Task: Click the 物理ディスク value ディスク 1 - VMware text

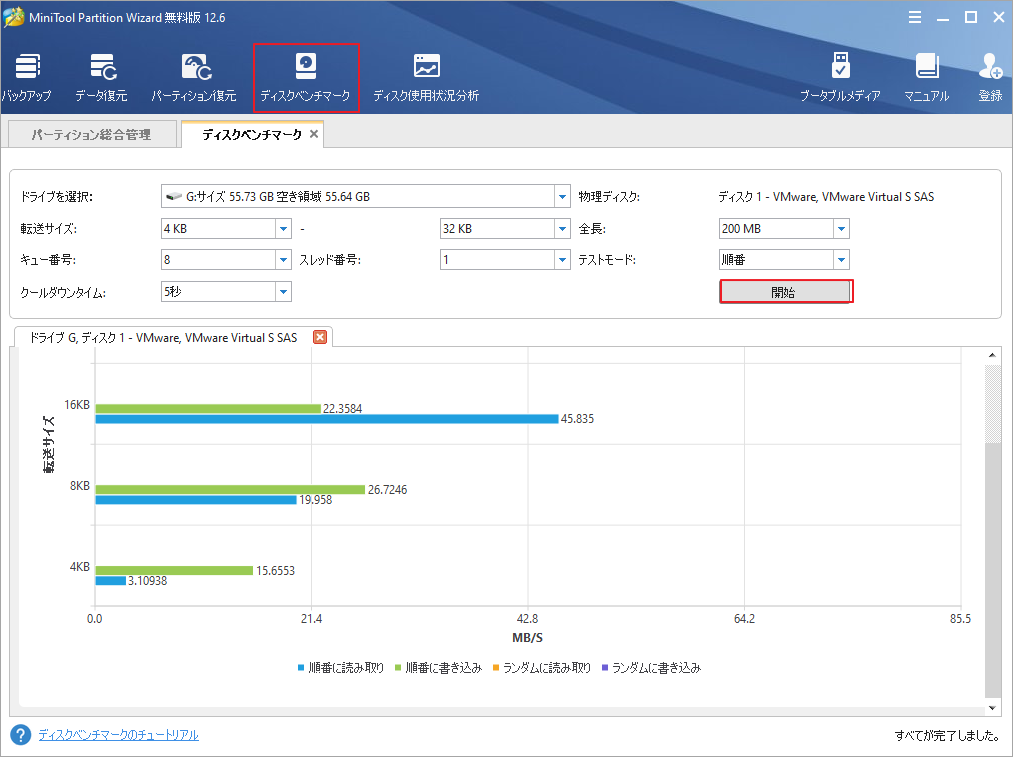Action: tap(826, 196)
